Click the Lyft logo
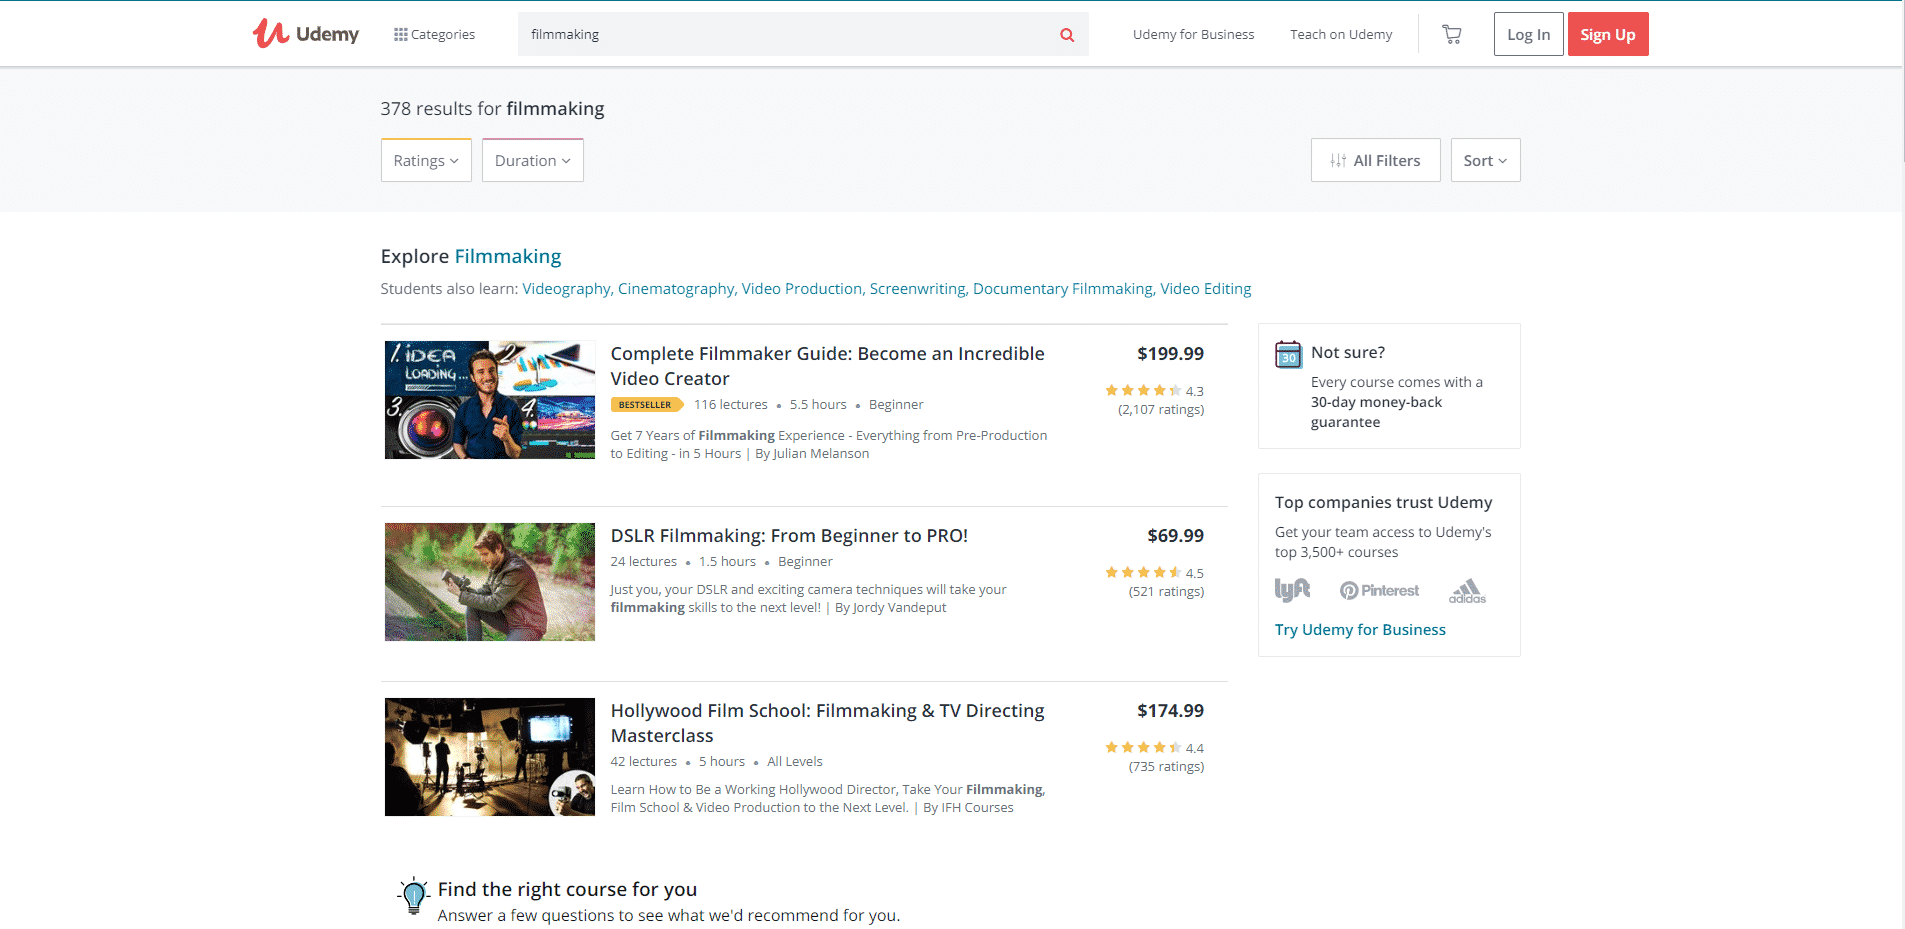The height and width of the screenshot is (929, 1905). pyautogui.click(x=1292, y=590)
